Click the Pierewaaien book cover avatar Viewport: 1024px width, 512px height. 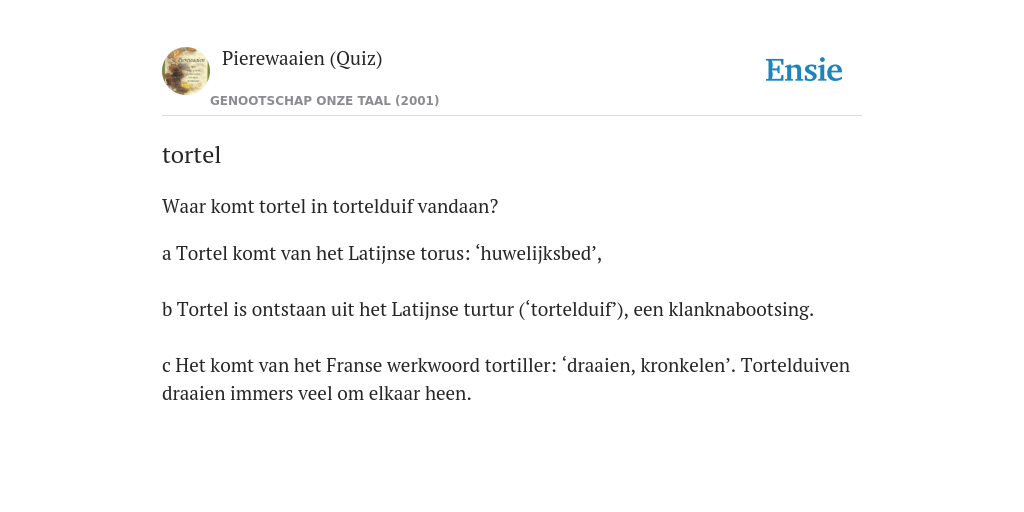coord(186,71)
